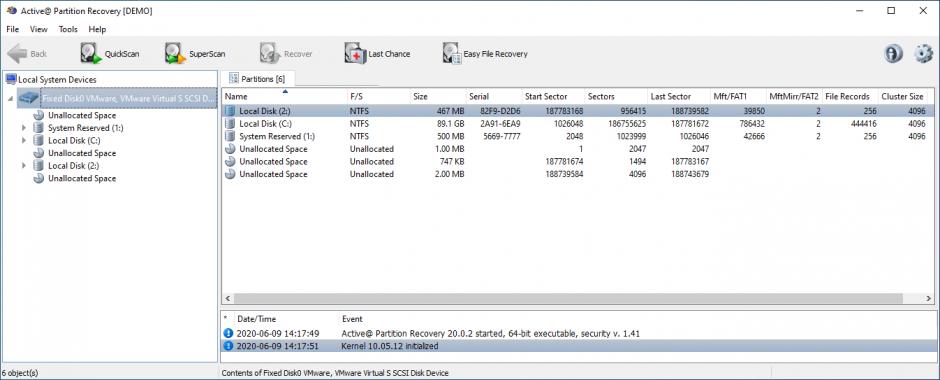Image resolution: width=940 pixels, height=380 pixels.
Task: Sort by Mft/FAT1 column header
Action: click(x=738, y=96)
